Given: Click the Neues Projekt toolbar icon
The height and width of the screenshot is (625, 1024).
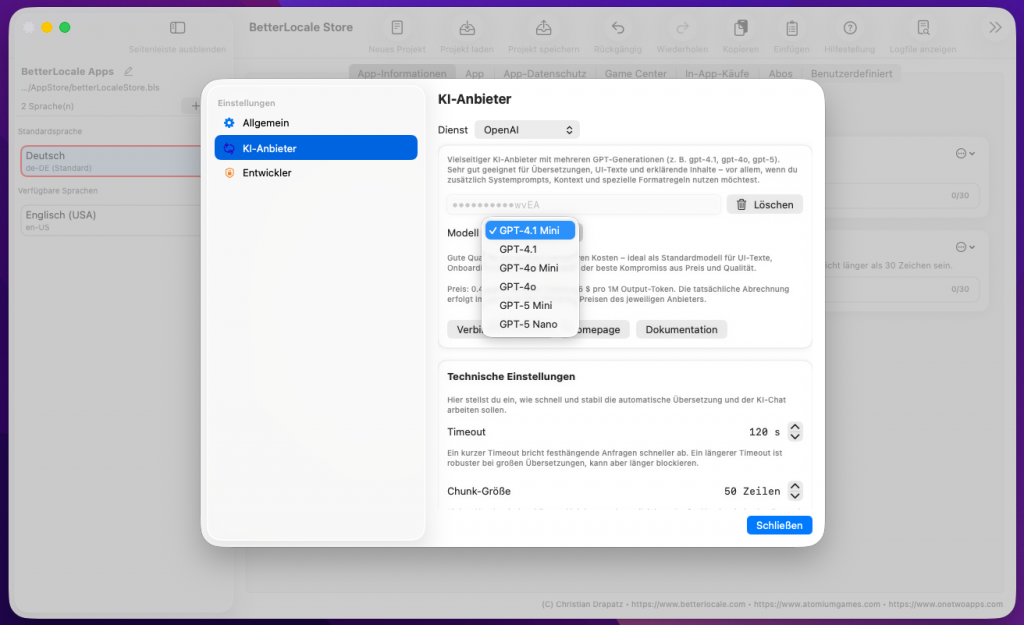Looking at the screenshot, I should [x=397, y=28].
